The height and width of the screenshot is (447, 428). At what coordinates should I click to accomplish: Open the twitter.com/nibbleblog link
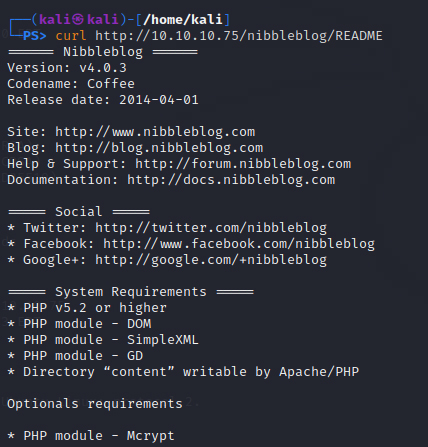[x=211, y=228]
